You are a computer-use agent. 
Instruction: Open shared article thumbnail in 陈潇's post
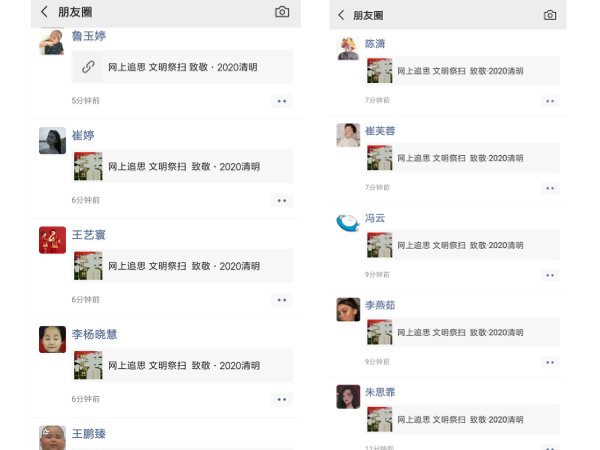tap(379, 72)
